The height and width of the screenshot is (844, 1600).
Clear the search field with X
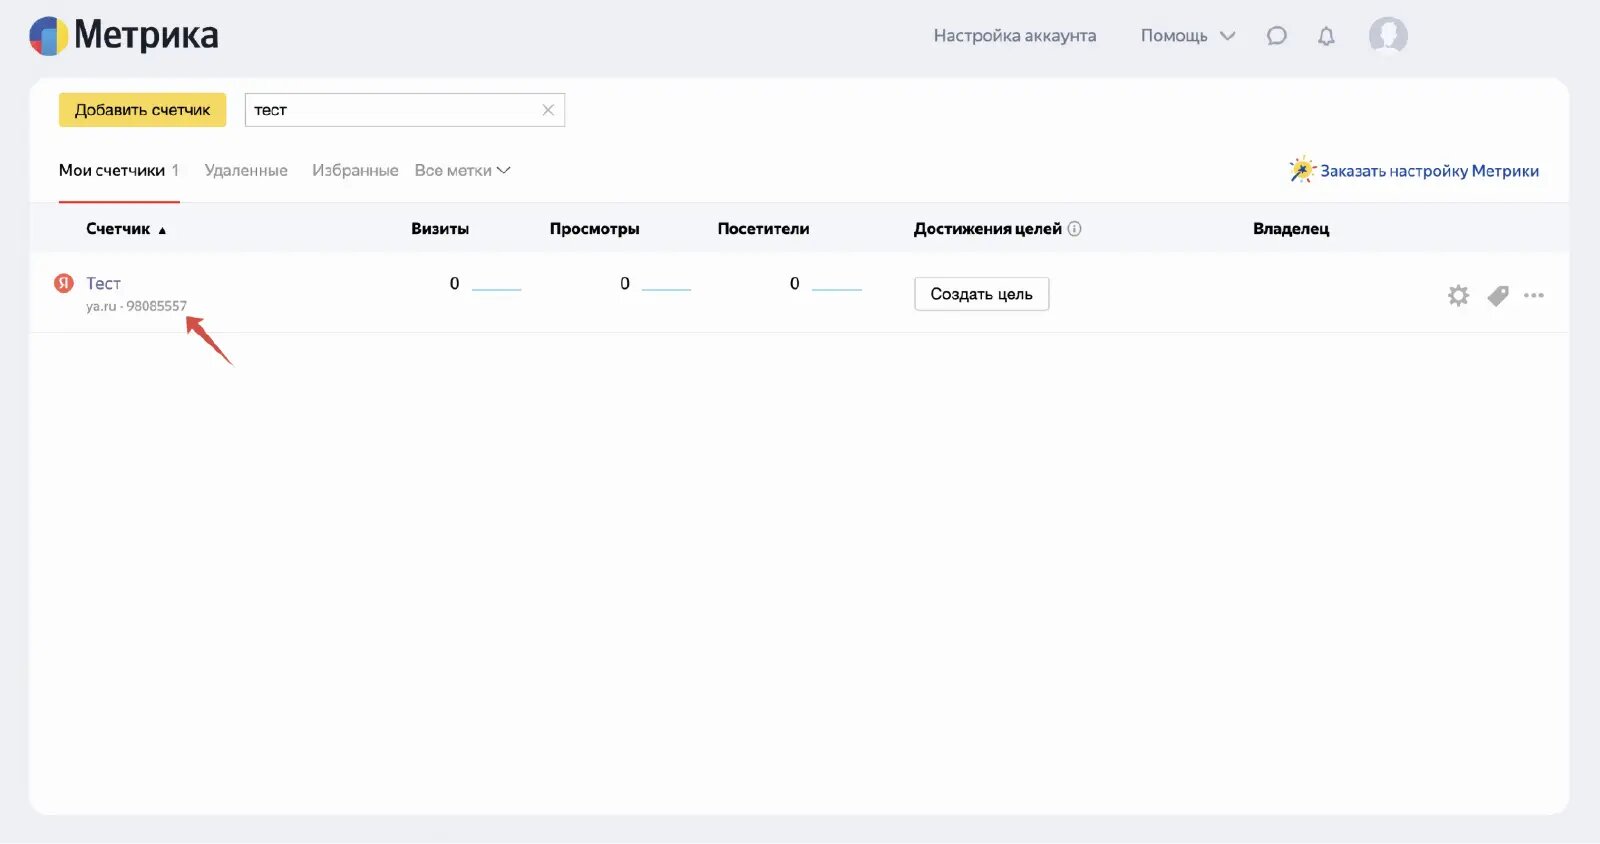548,110
